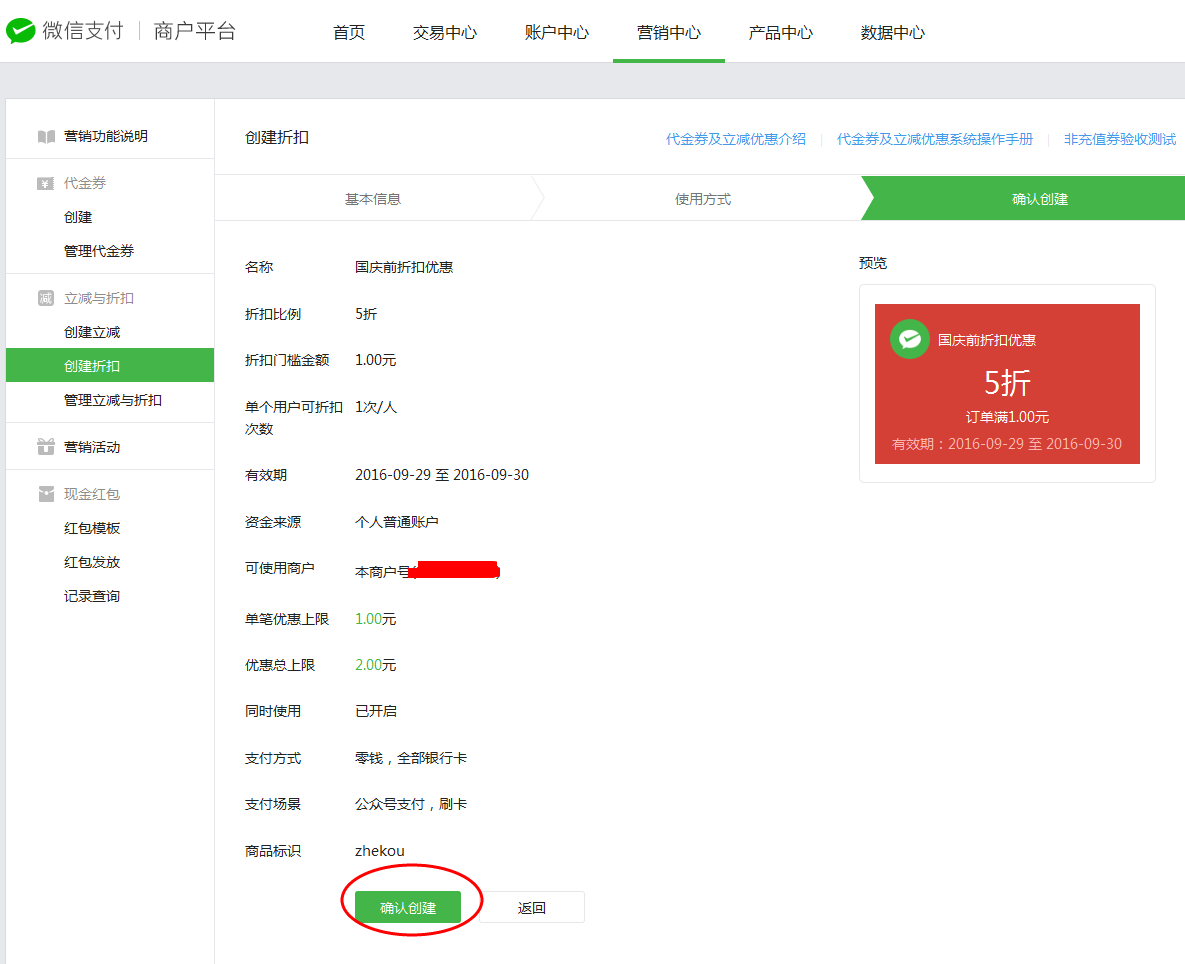This screenshot has height=964, width=1185.
Task: Go to 产品中心 tab
Action: tap(781, 32)
